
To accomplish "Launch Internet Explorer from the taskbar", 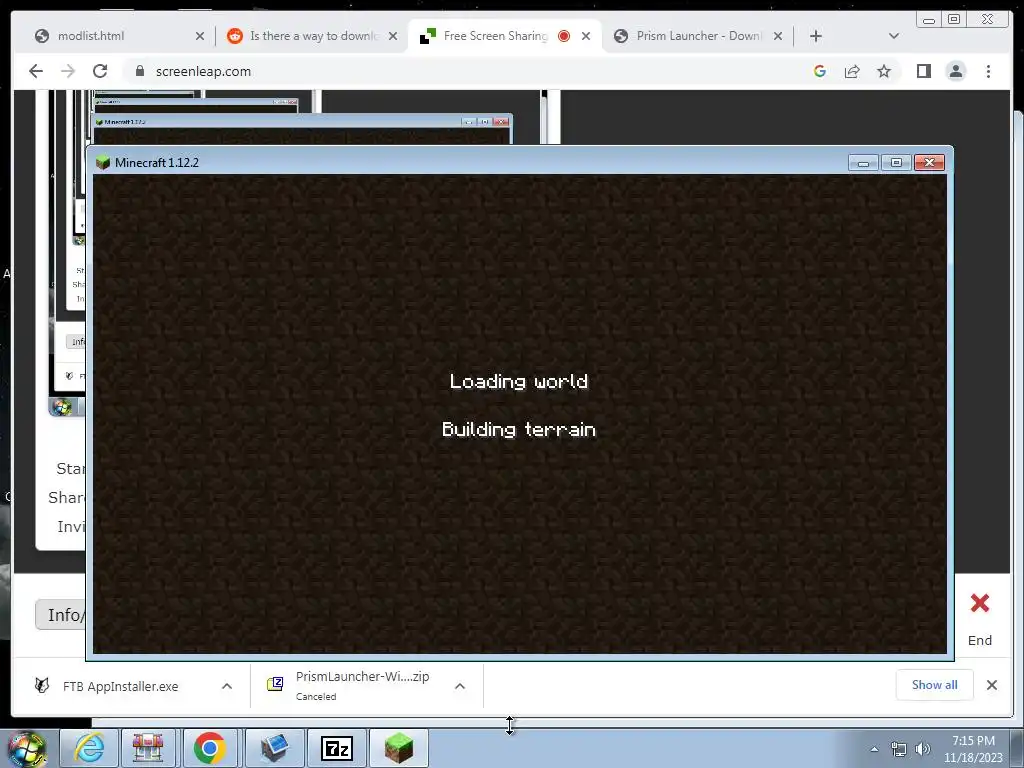I will click(88, 748).
